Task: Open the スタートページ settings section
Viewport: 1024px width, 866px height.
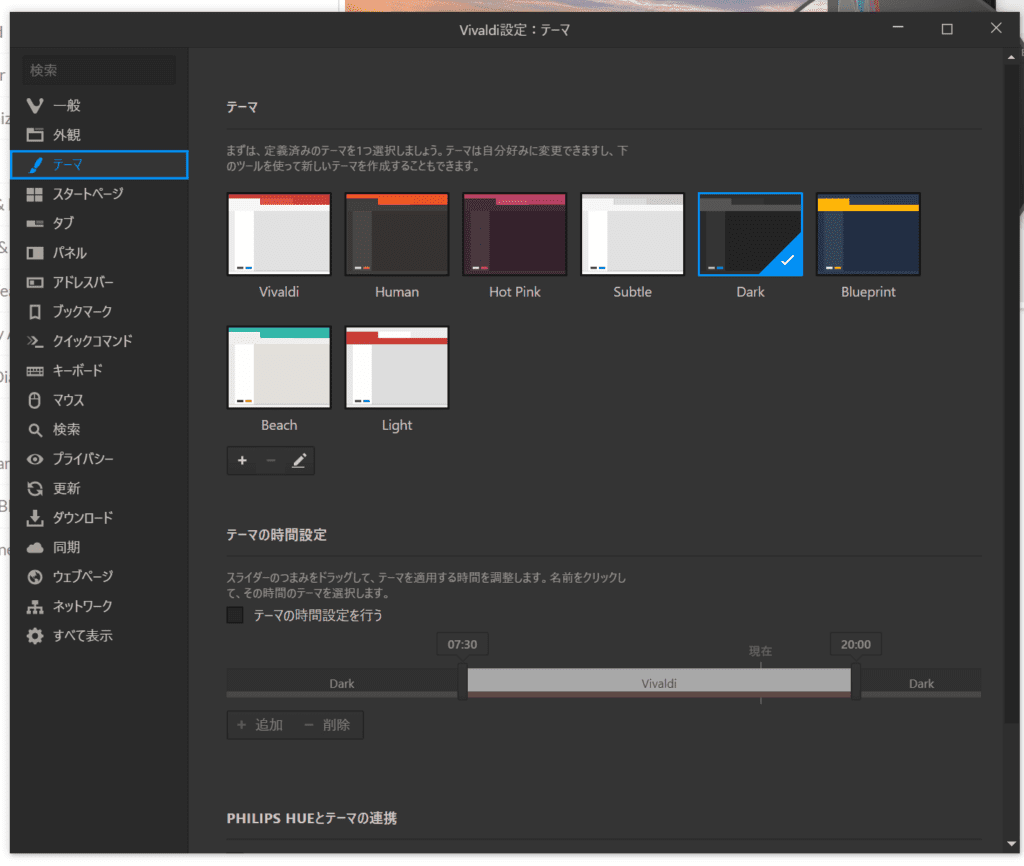Action: [x=99, y=194]
